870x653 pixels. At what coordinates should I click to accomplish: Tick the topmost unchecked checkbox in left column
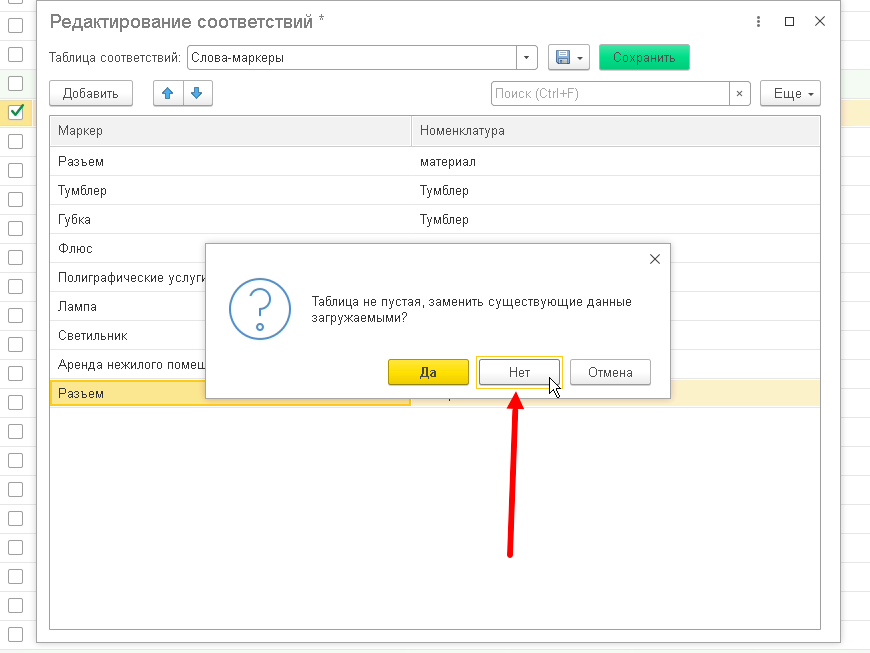pos(16,26)
